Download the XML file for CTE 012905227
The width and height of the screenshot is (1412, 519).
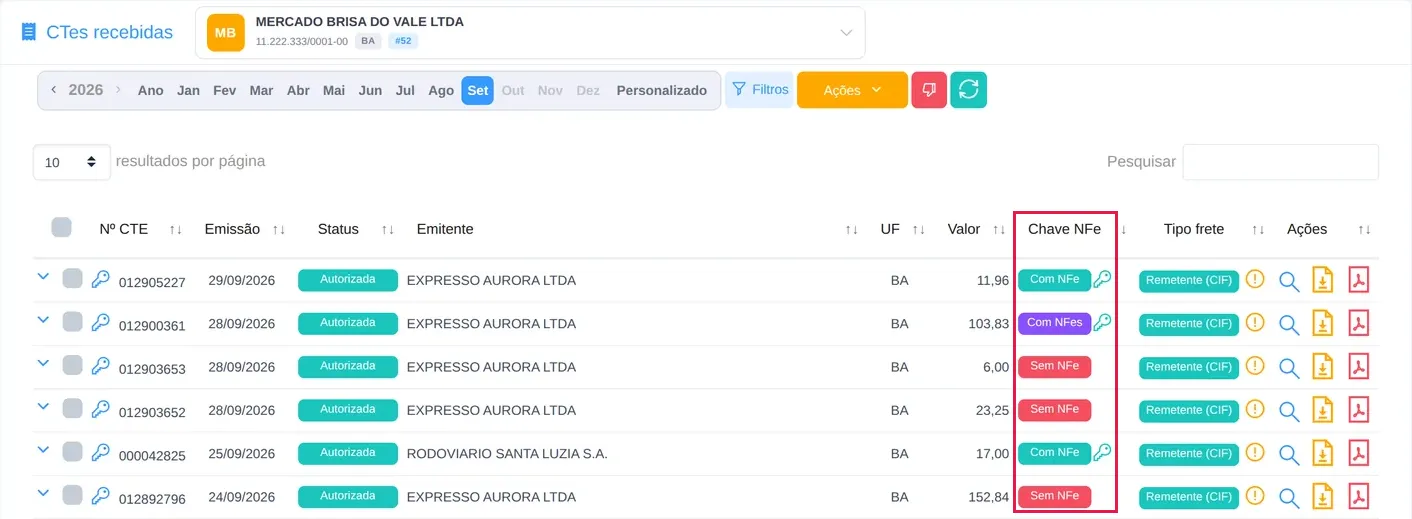1323,280
